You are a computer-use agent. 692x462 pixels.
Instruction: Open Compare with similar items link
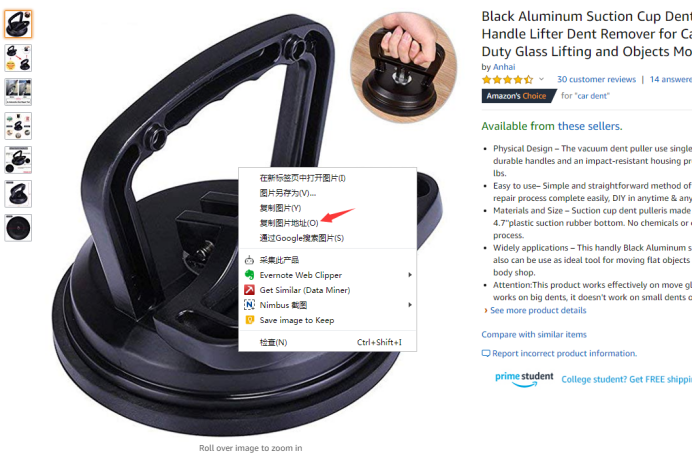[534, 334]
